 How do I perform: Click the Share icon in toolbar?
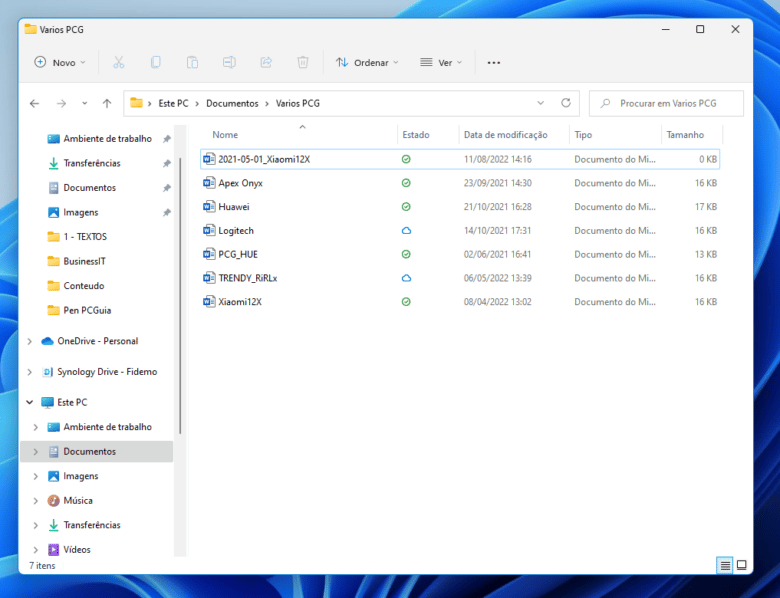(266, 62)
